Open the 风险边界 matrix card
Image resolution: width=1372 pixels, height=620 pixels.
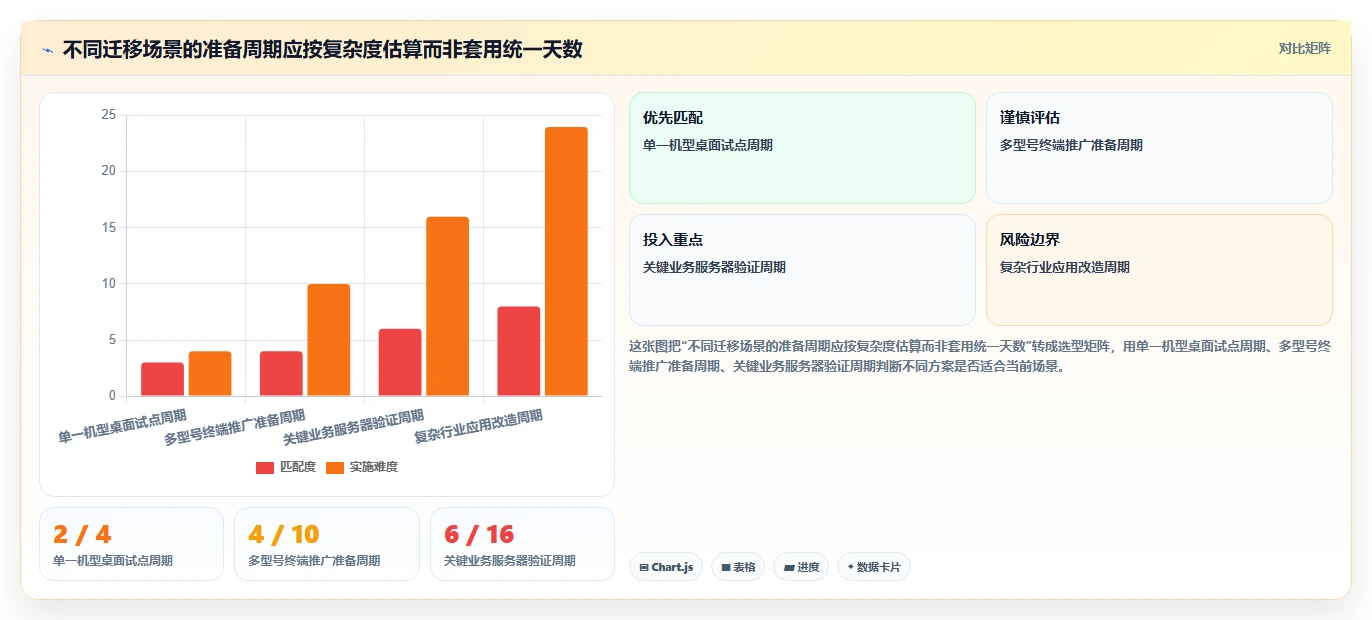(1159, 270)
